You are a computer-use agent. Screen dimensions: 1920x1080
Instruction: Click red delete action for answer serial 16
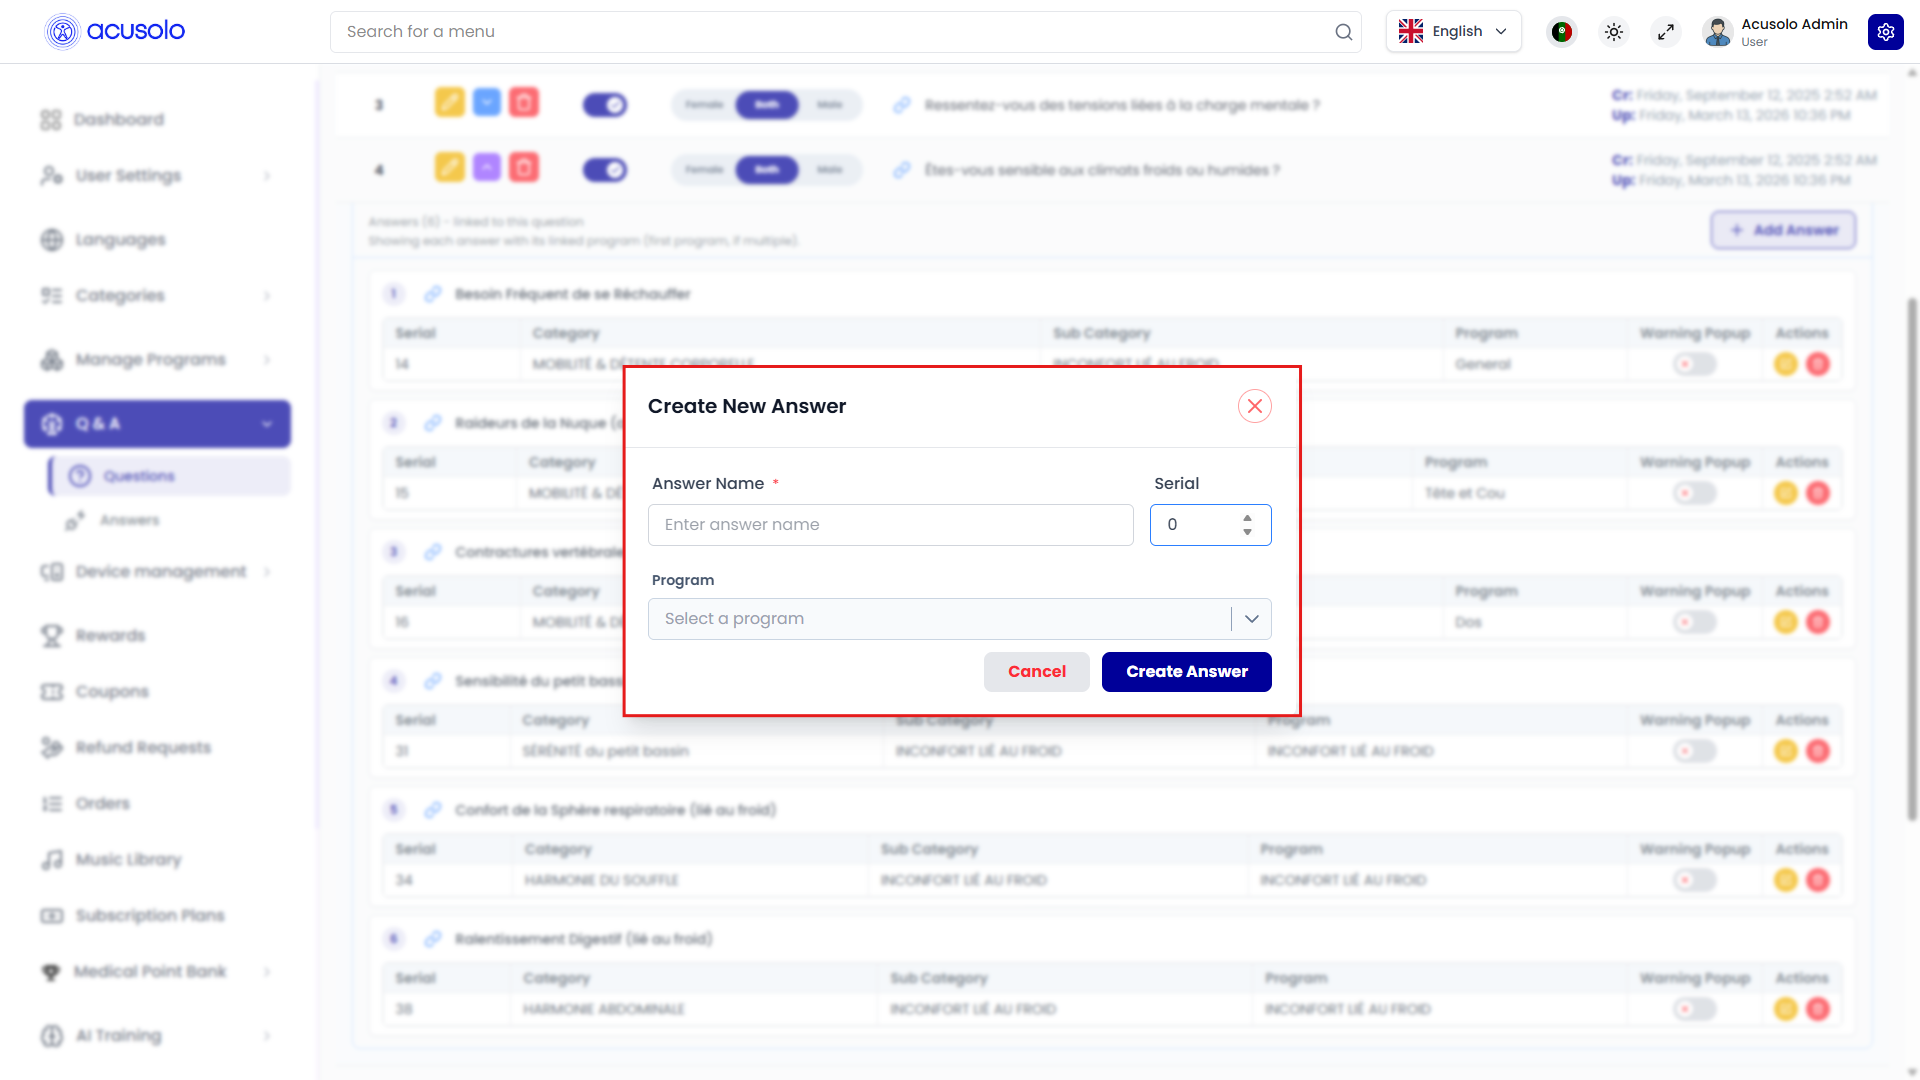1818,622
